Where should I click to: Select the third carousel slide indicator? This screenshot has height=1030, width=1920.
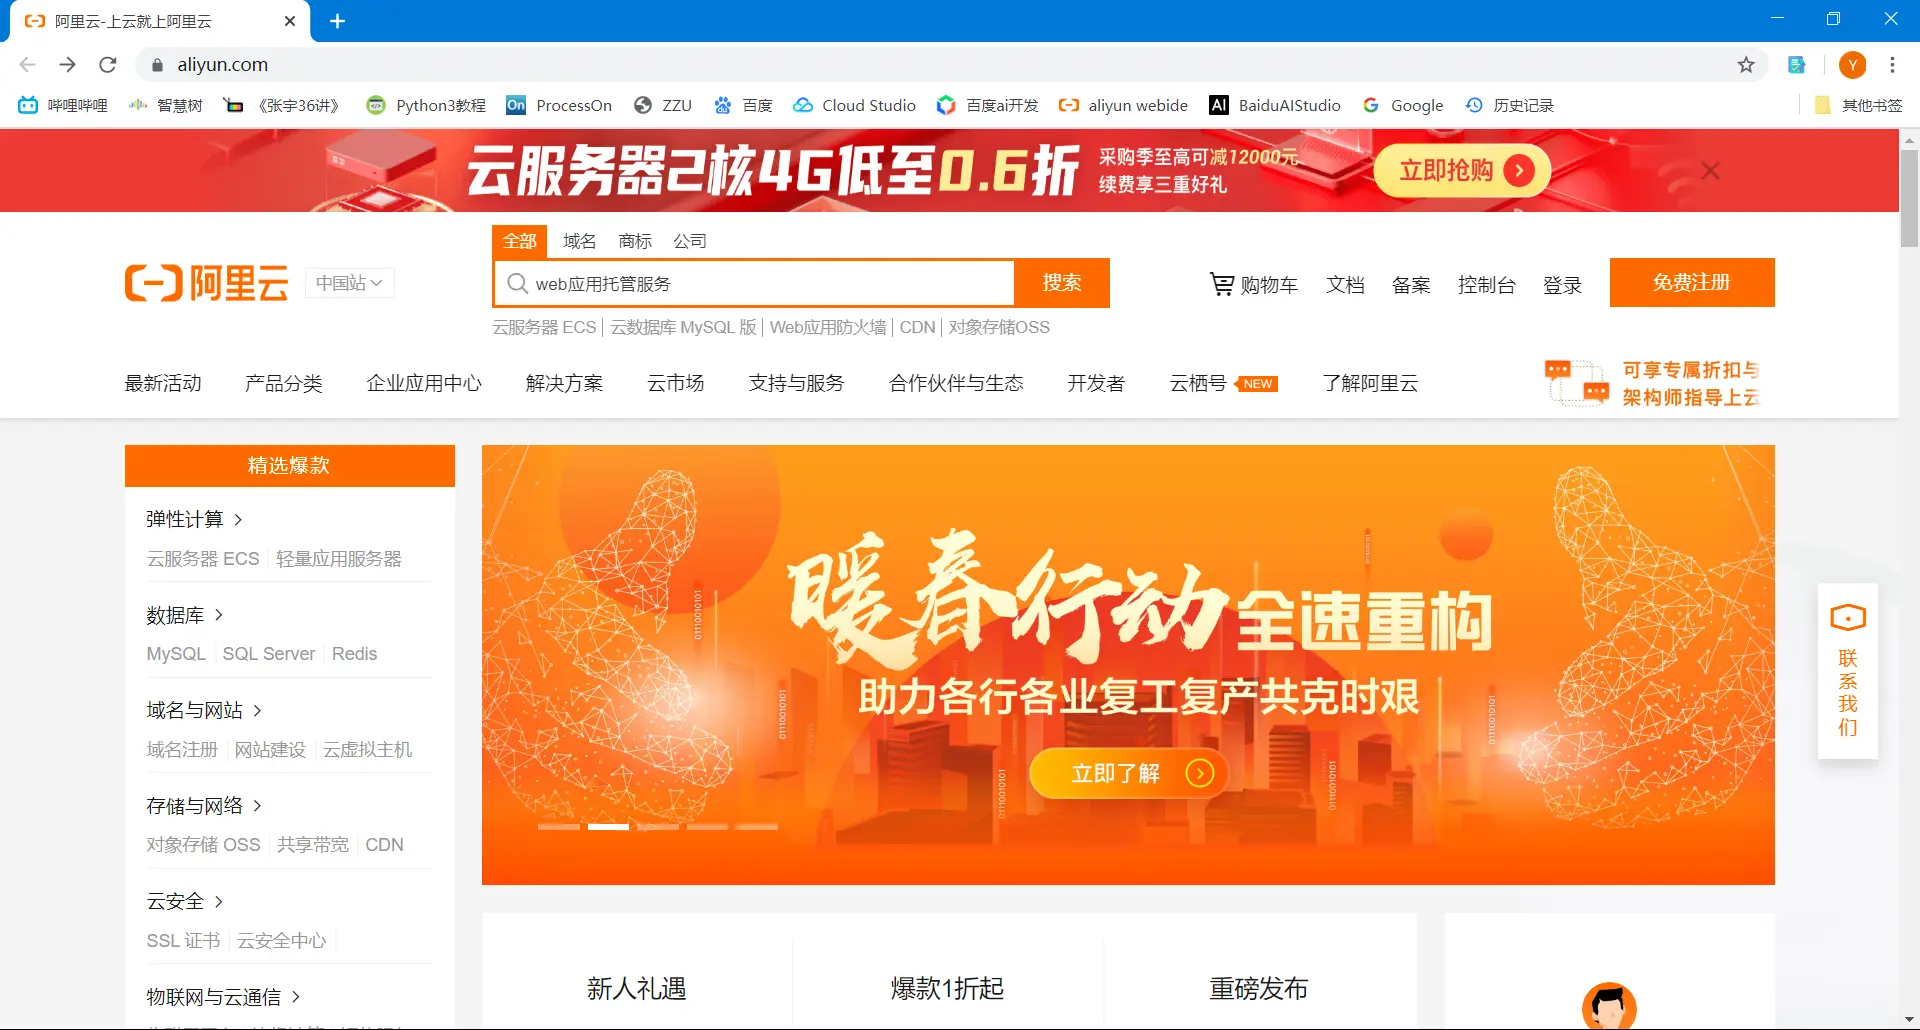coord(658,827)
